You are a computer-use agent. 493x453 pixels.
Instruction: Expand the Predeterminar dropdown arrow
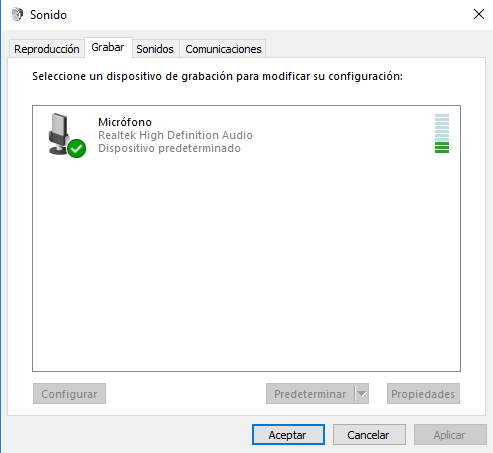click(x=362, y=394)
